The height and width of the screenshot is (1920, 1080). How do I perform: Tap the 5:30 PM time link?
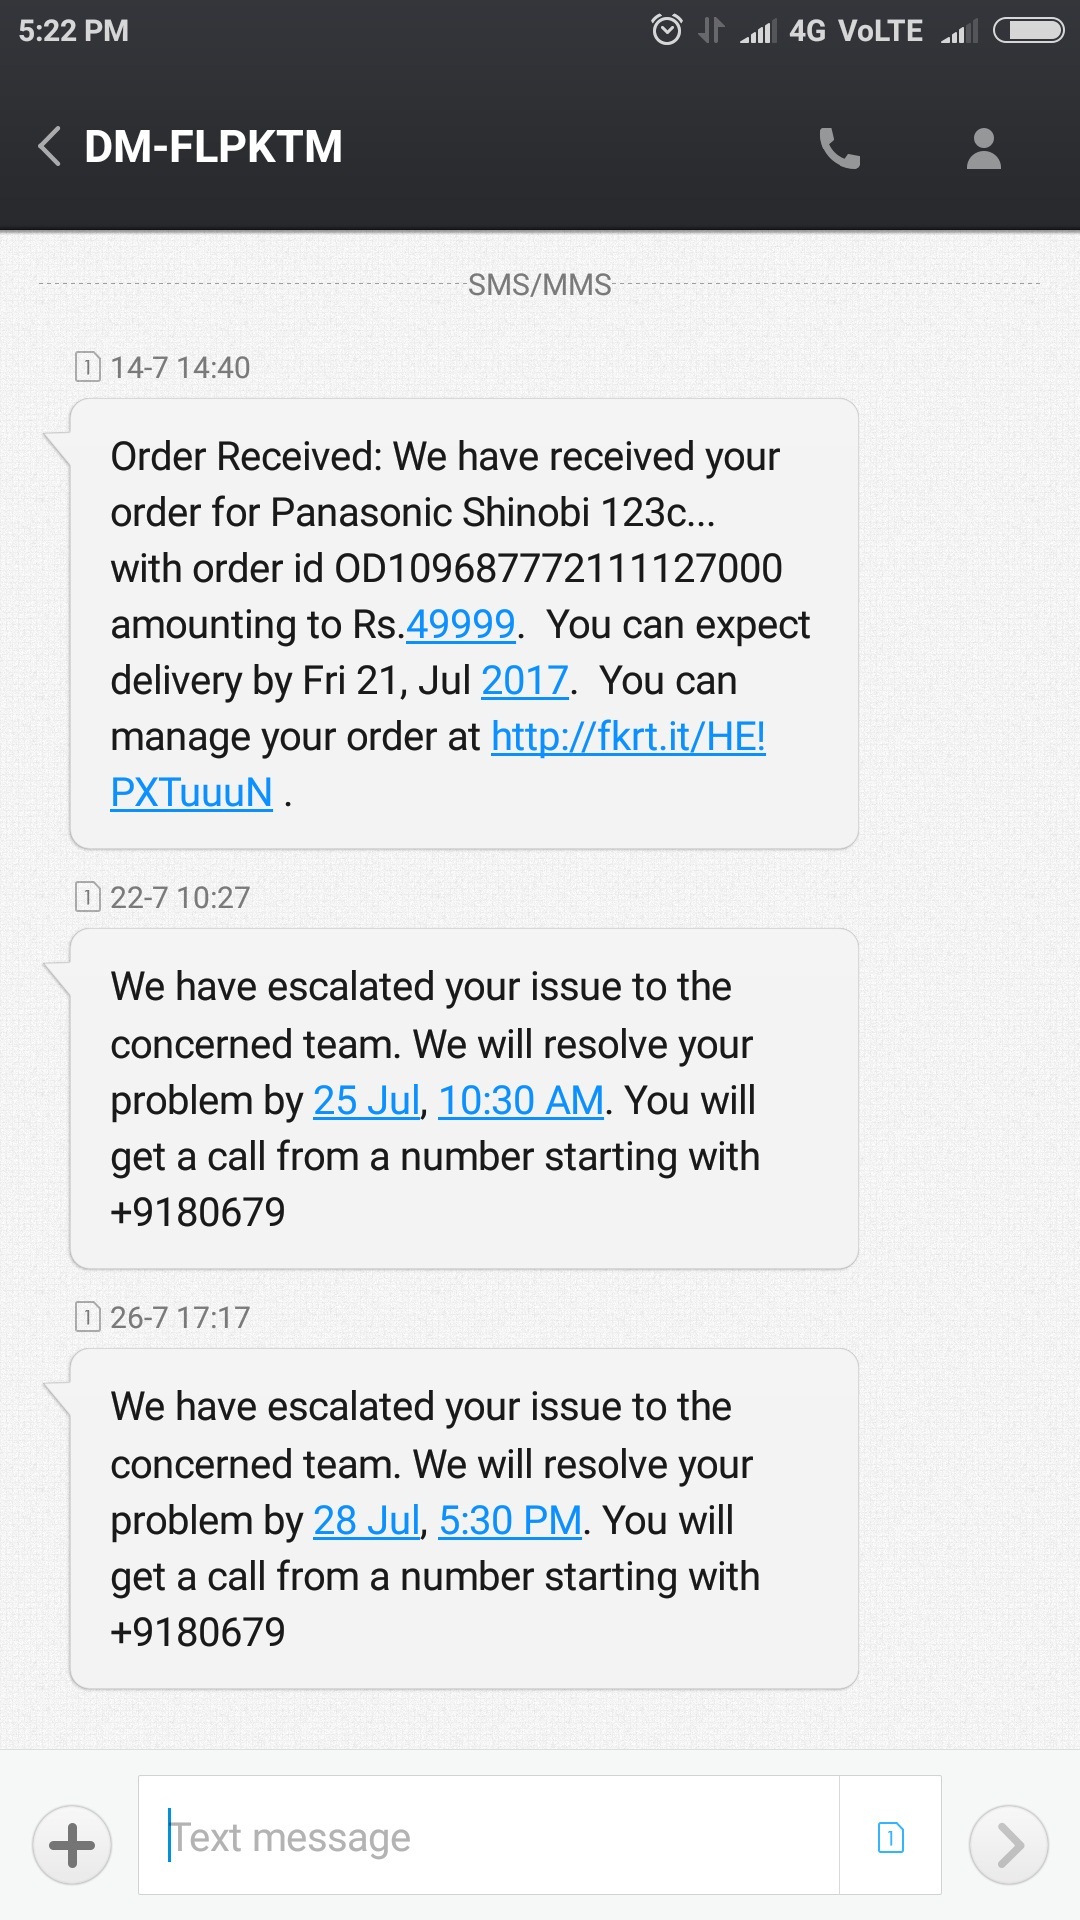510,1521
